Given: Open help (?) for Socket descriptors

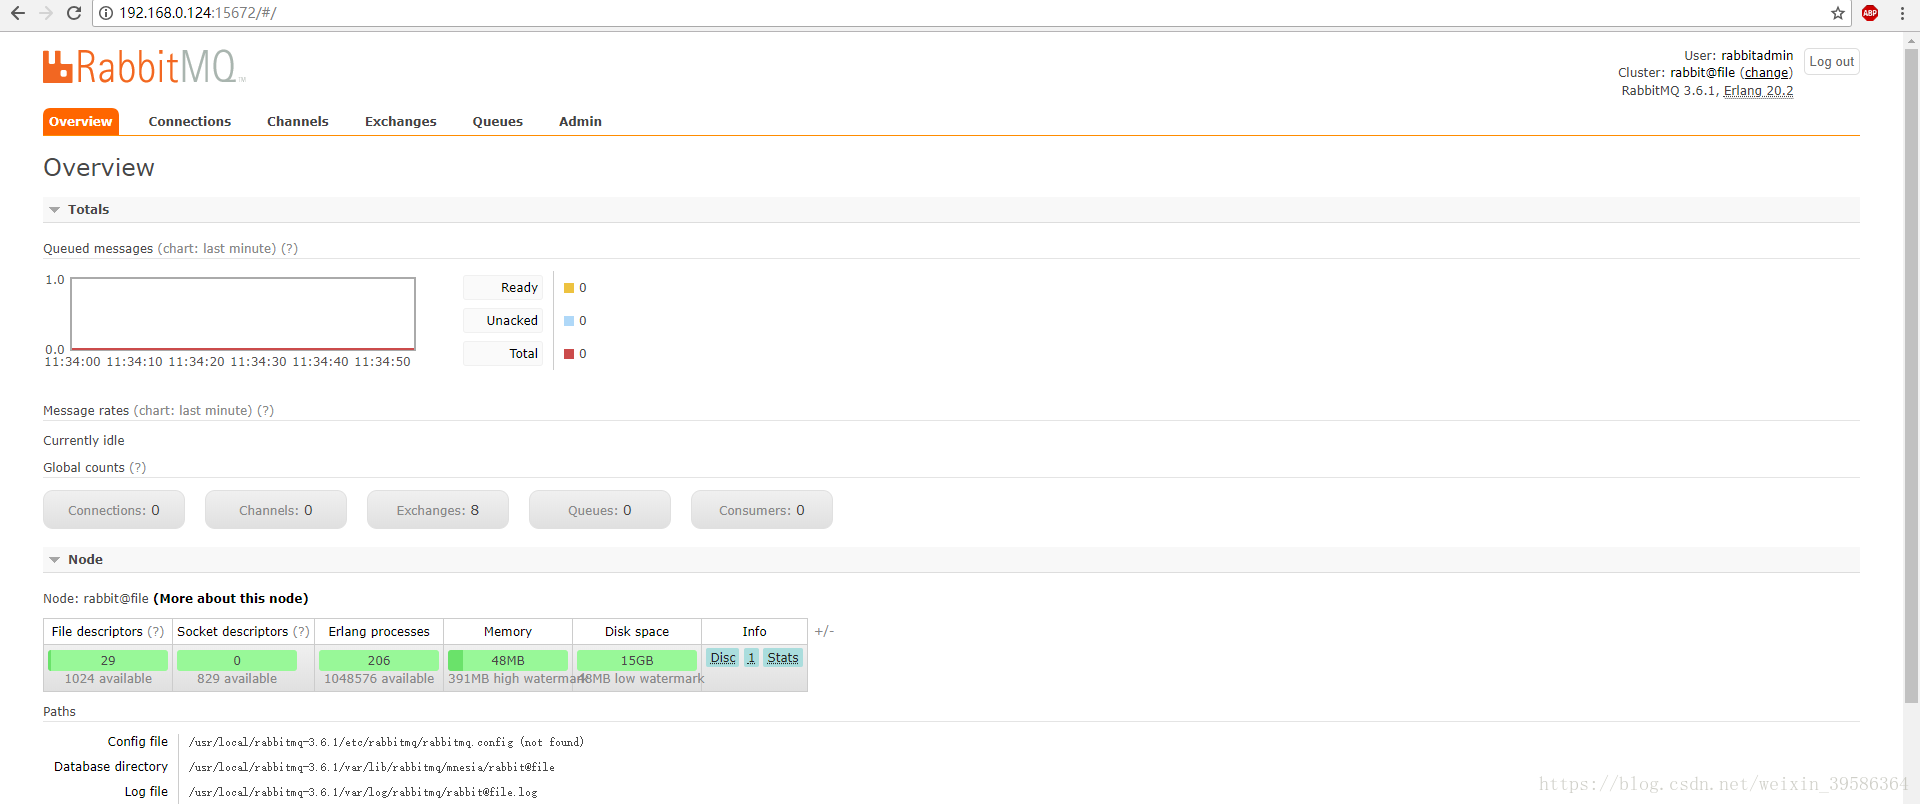Looking at the screenshot, I should tap(301, 632).
